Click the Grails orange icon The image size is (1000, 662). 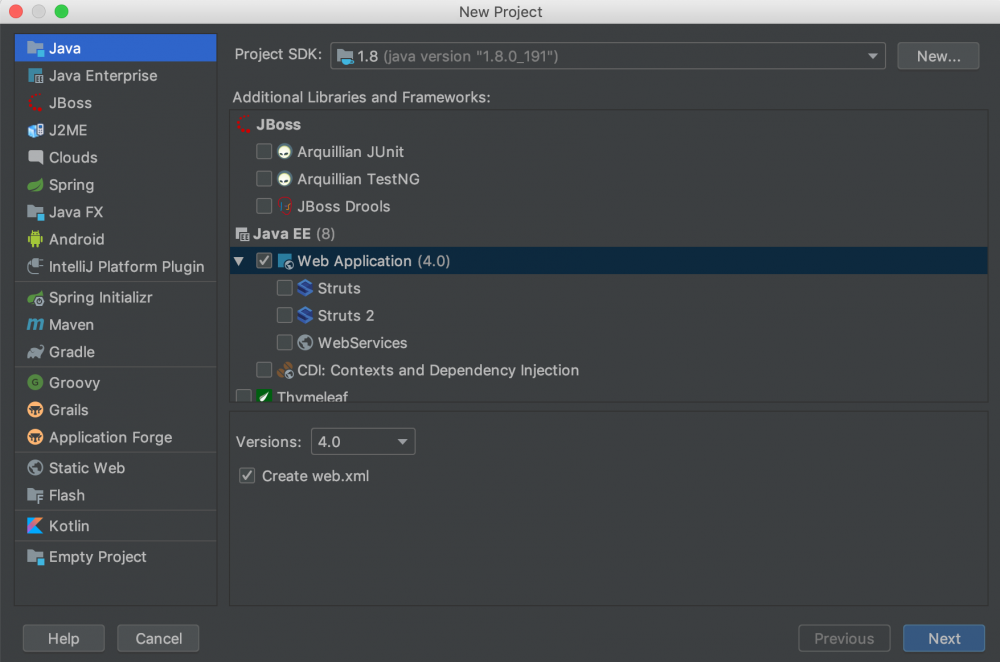tap(35, 410)
